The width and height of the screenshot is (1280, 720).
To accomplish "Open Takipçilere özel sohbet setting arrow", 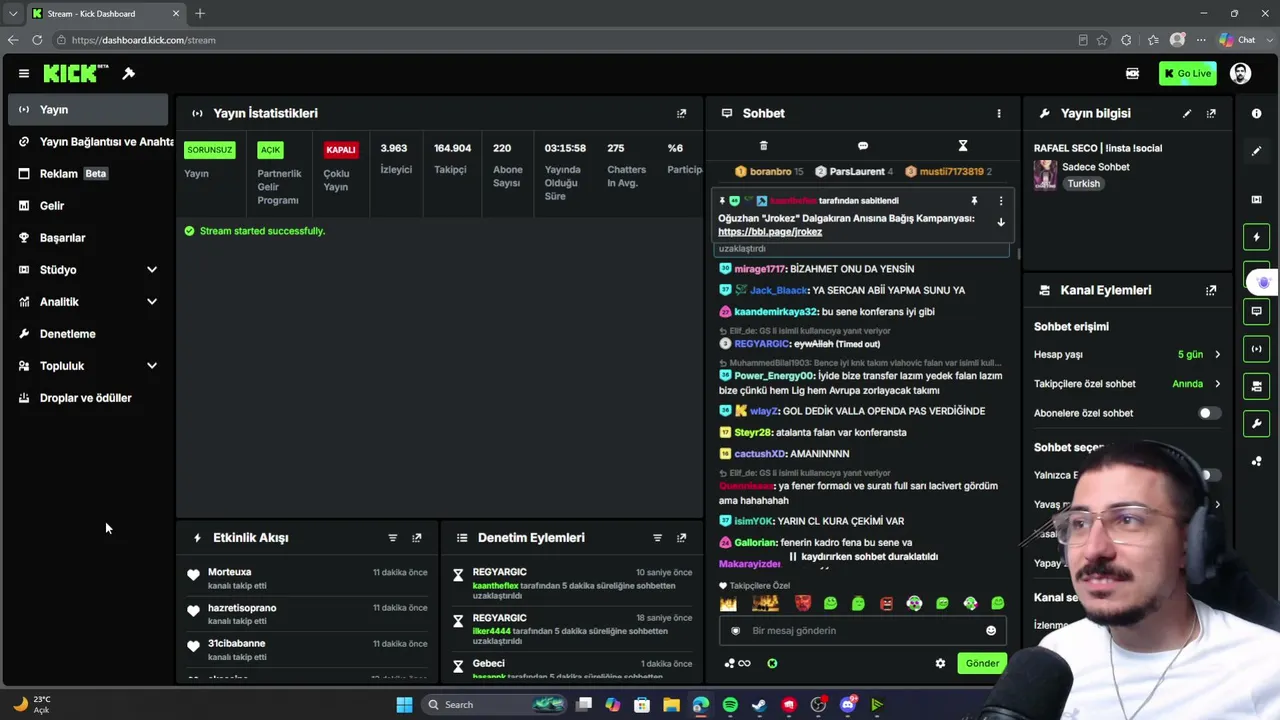I will 1217,384.
